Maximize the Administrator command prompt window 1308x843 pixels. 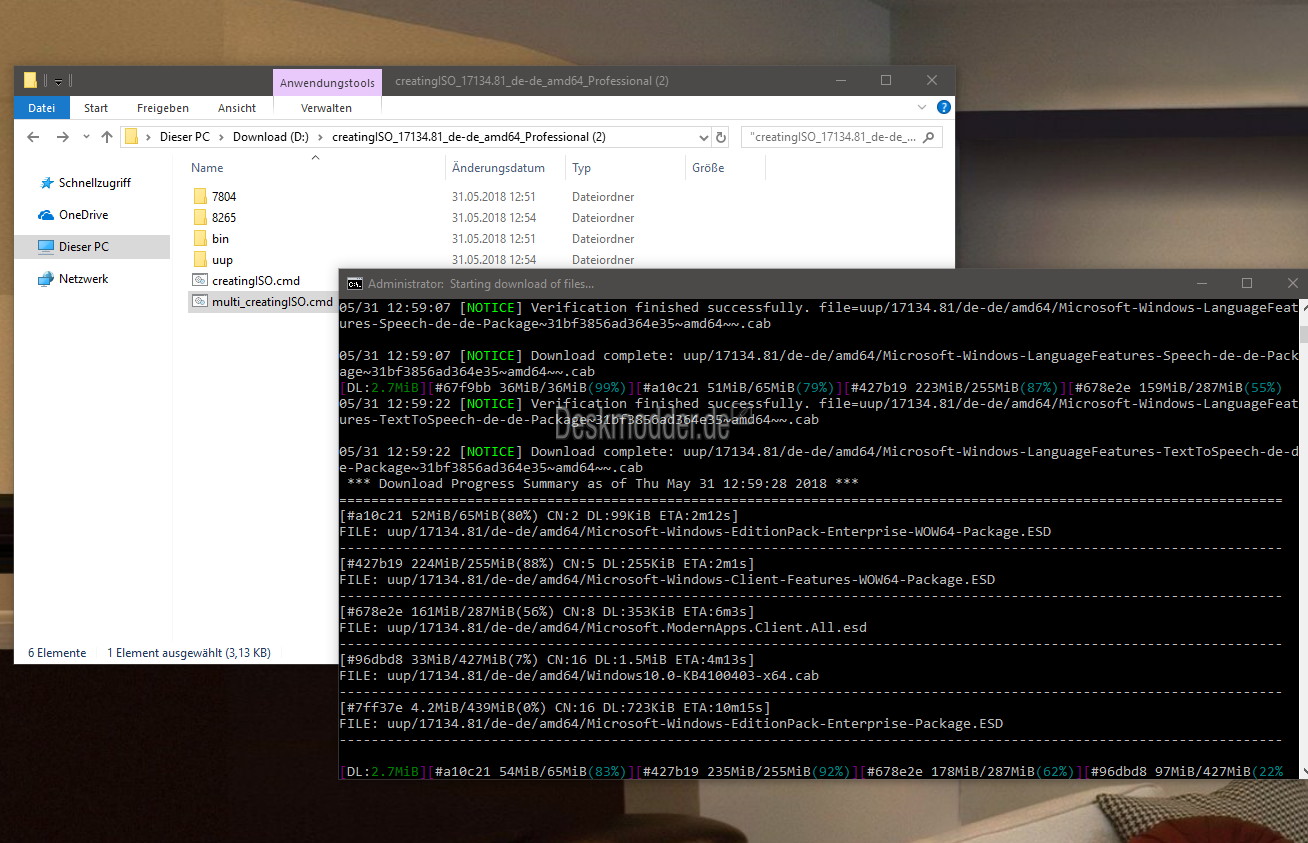tap(1247, 284)
